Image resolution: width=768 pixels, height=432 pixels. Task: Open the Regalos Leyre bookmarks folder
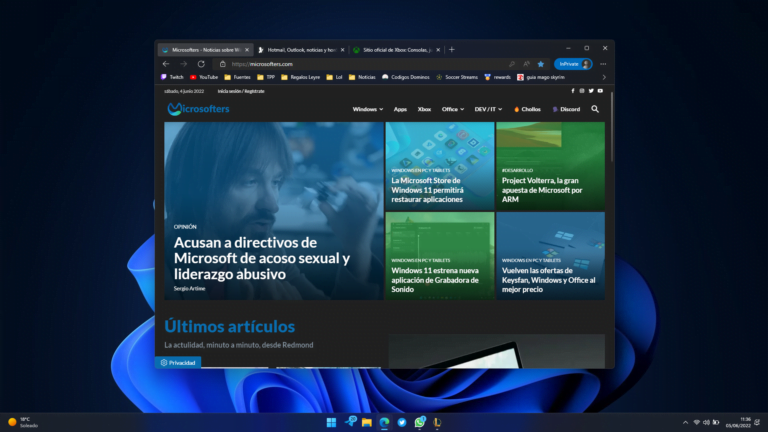tap(300, 77)
